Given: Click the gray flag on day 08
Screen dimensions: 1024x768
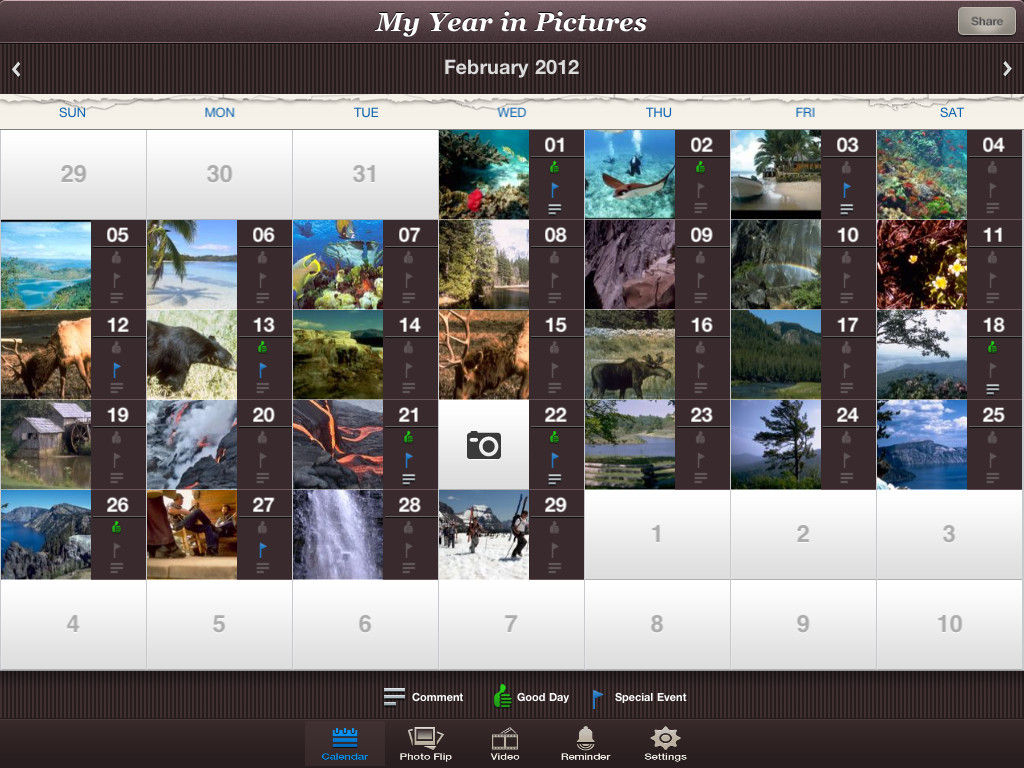Looking at the screenshot, I should coord(554,280).
